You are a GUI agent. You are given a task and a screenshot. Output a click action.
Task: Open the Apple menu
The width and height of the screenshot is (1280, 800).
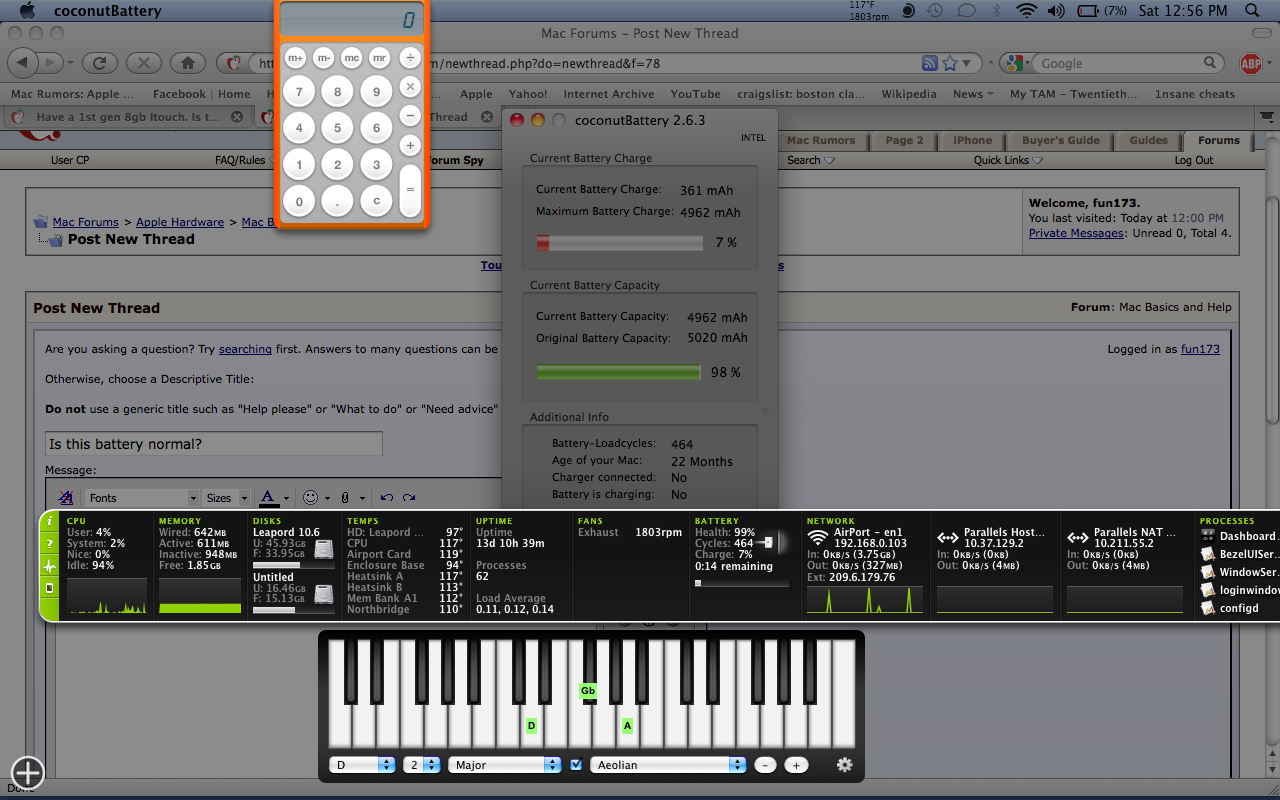(27, 11)
